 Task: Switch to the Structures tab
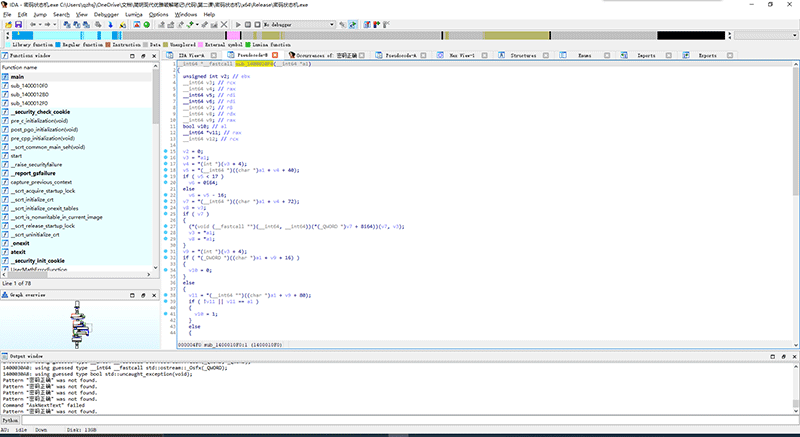[x=523, y=56]
